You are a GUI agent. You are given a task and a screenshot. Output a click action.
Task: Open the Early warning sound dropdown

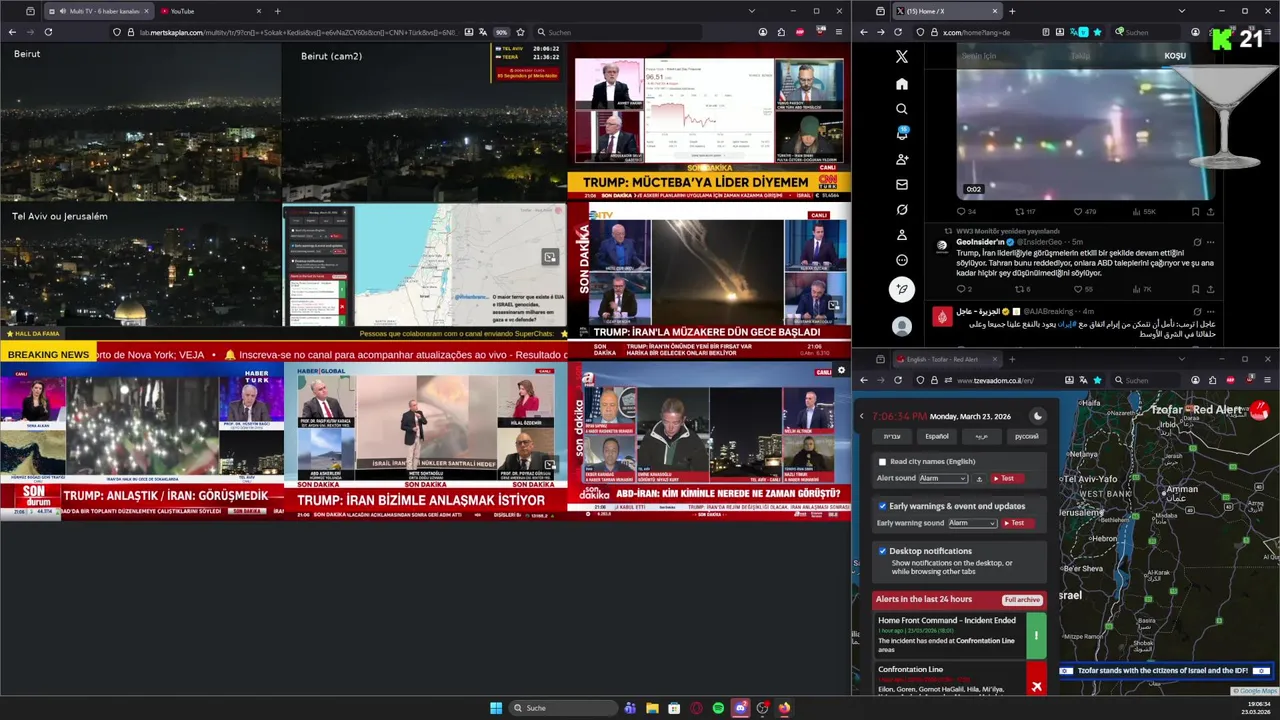[x=973, y=523]
